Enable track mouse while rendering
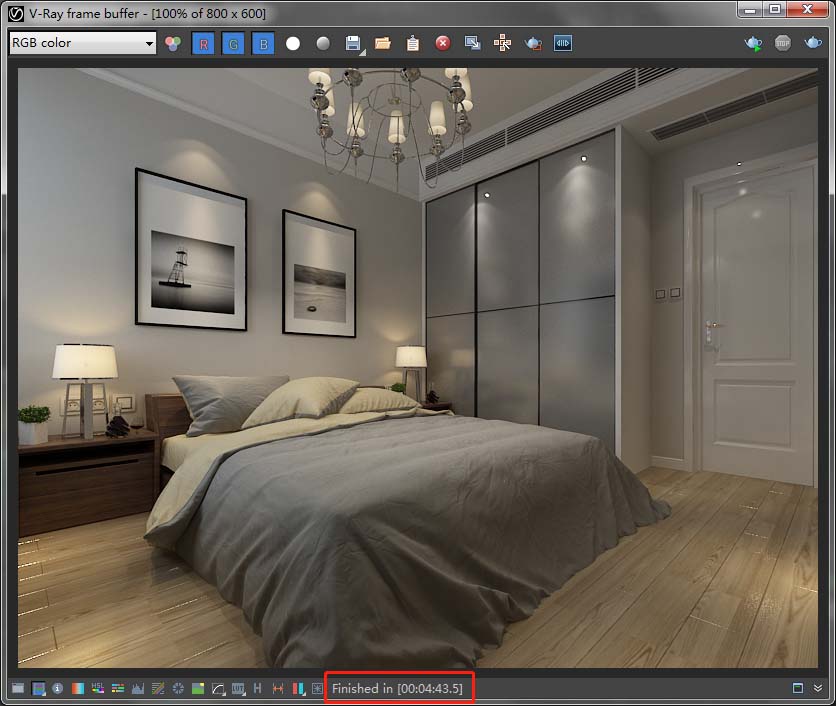This screenshot has width=836, height=706. pos(502,43)
